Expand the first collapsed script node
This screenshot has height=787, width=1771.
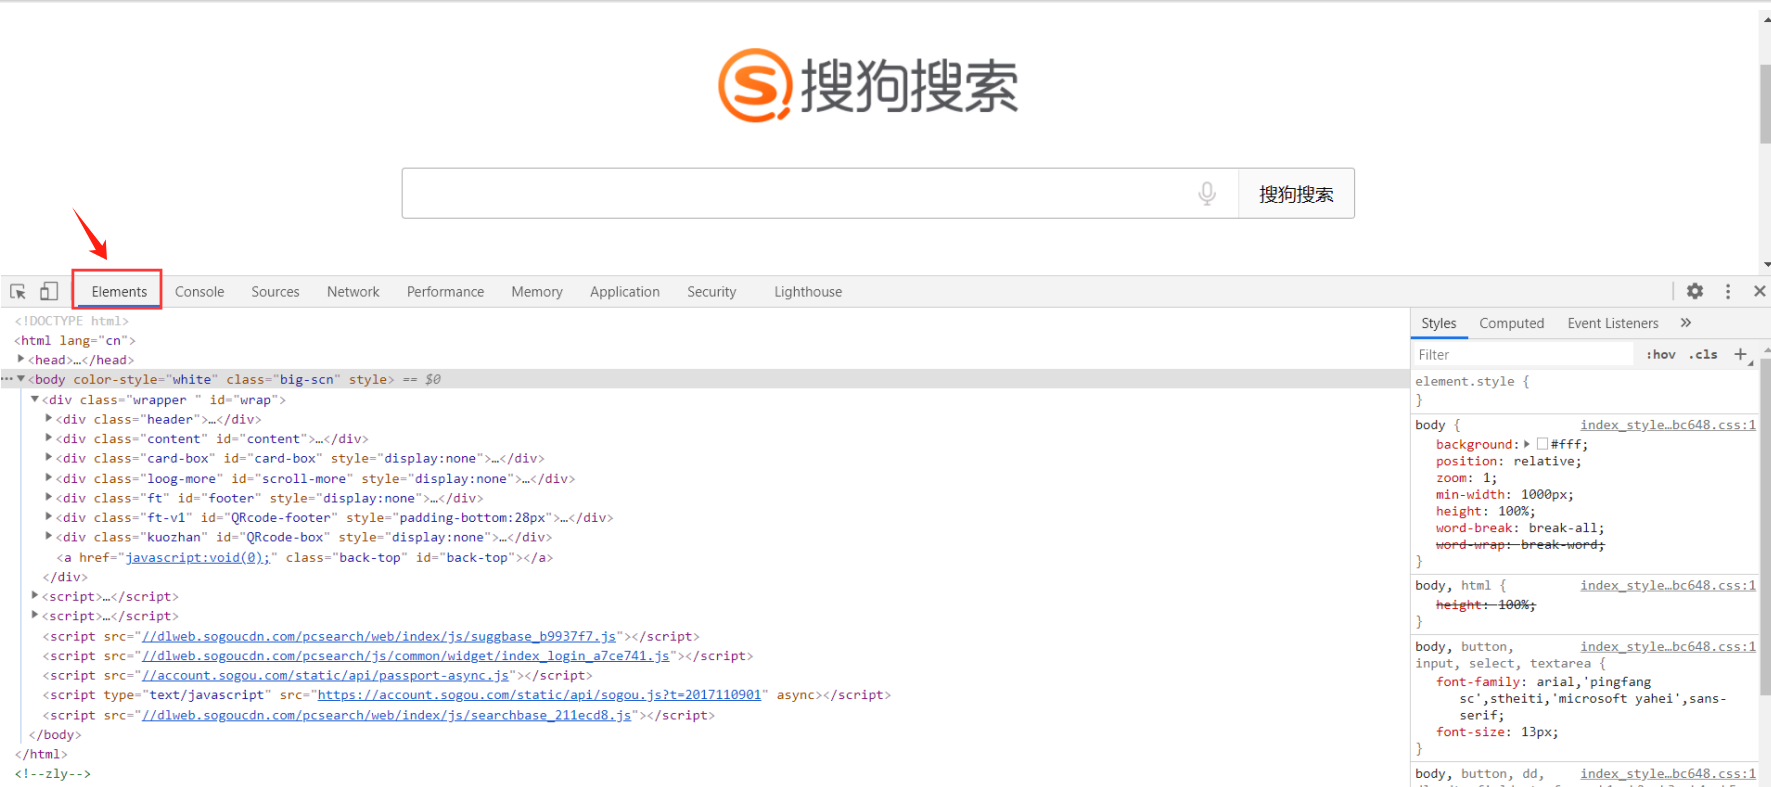pyautogui.click(x=35, y=596)
